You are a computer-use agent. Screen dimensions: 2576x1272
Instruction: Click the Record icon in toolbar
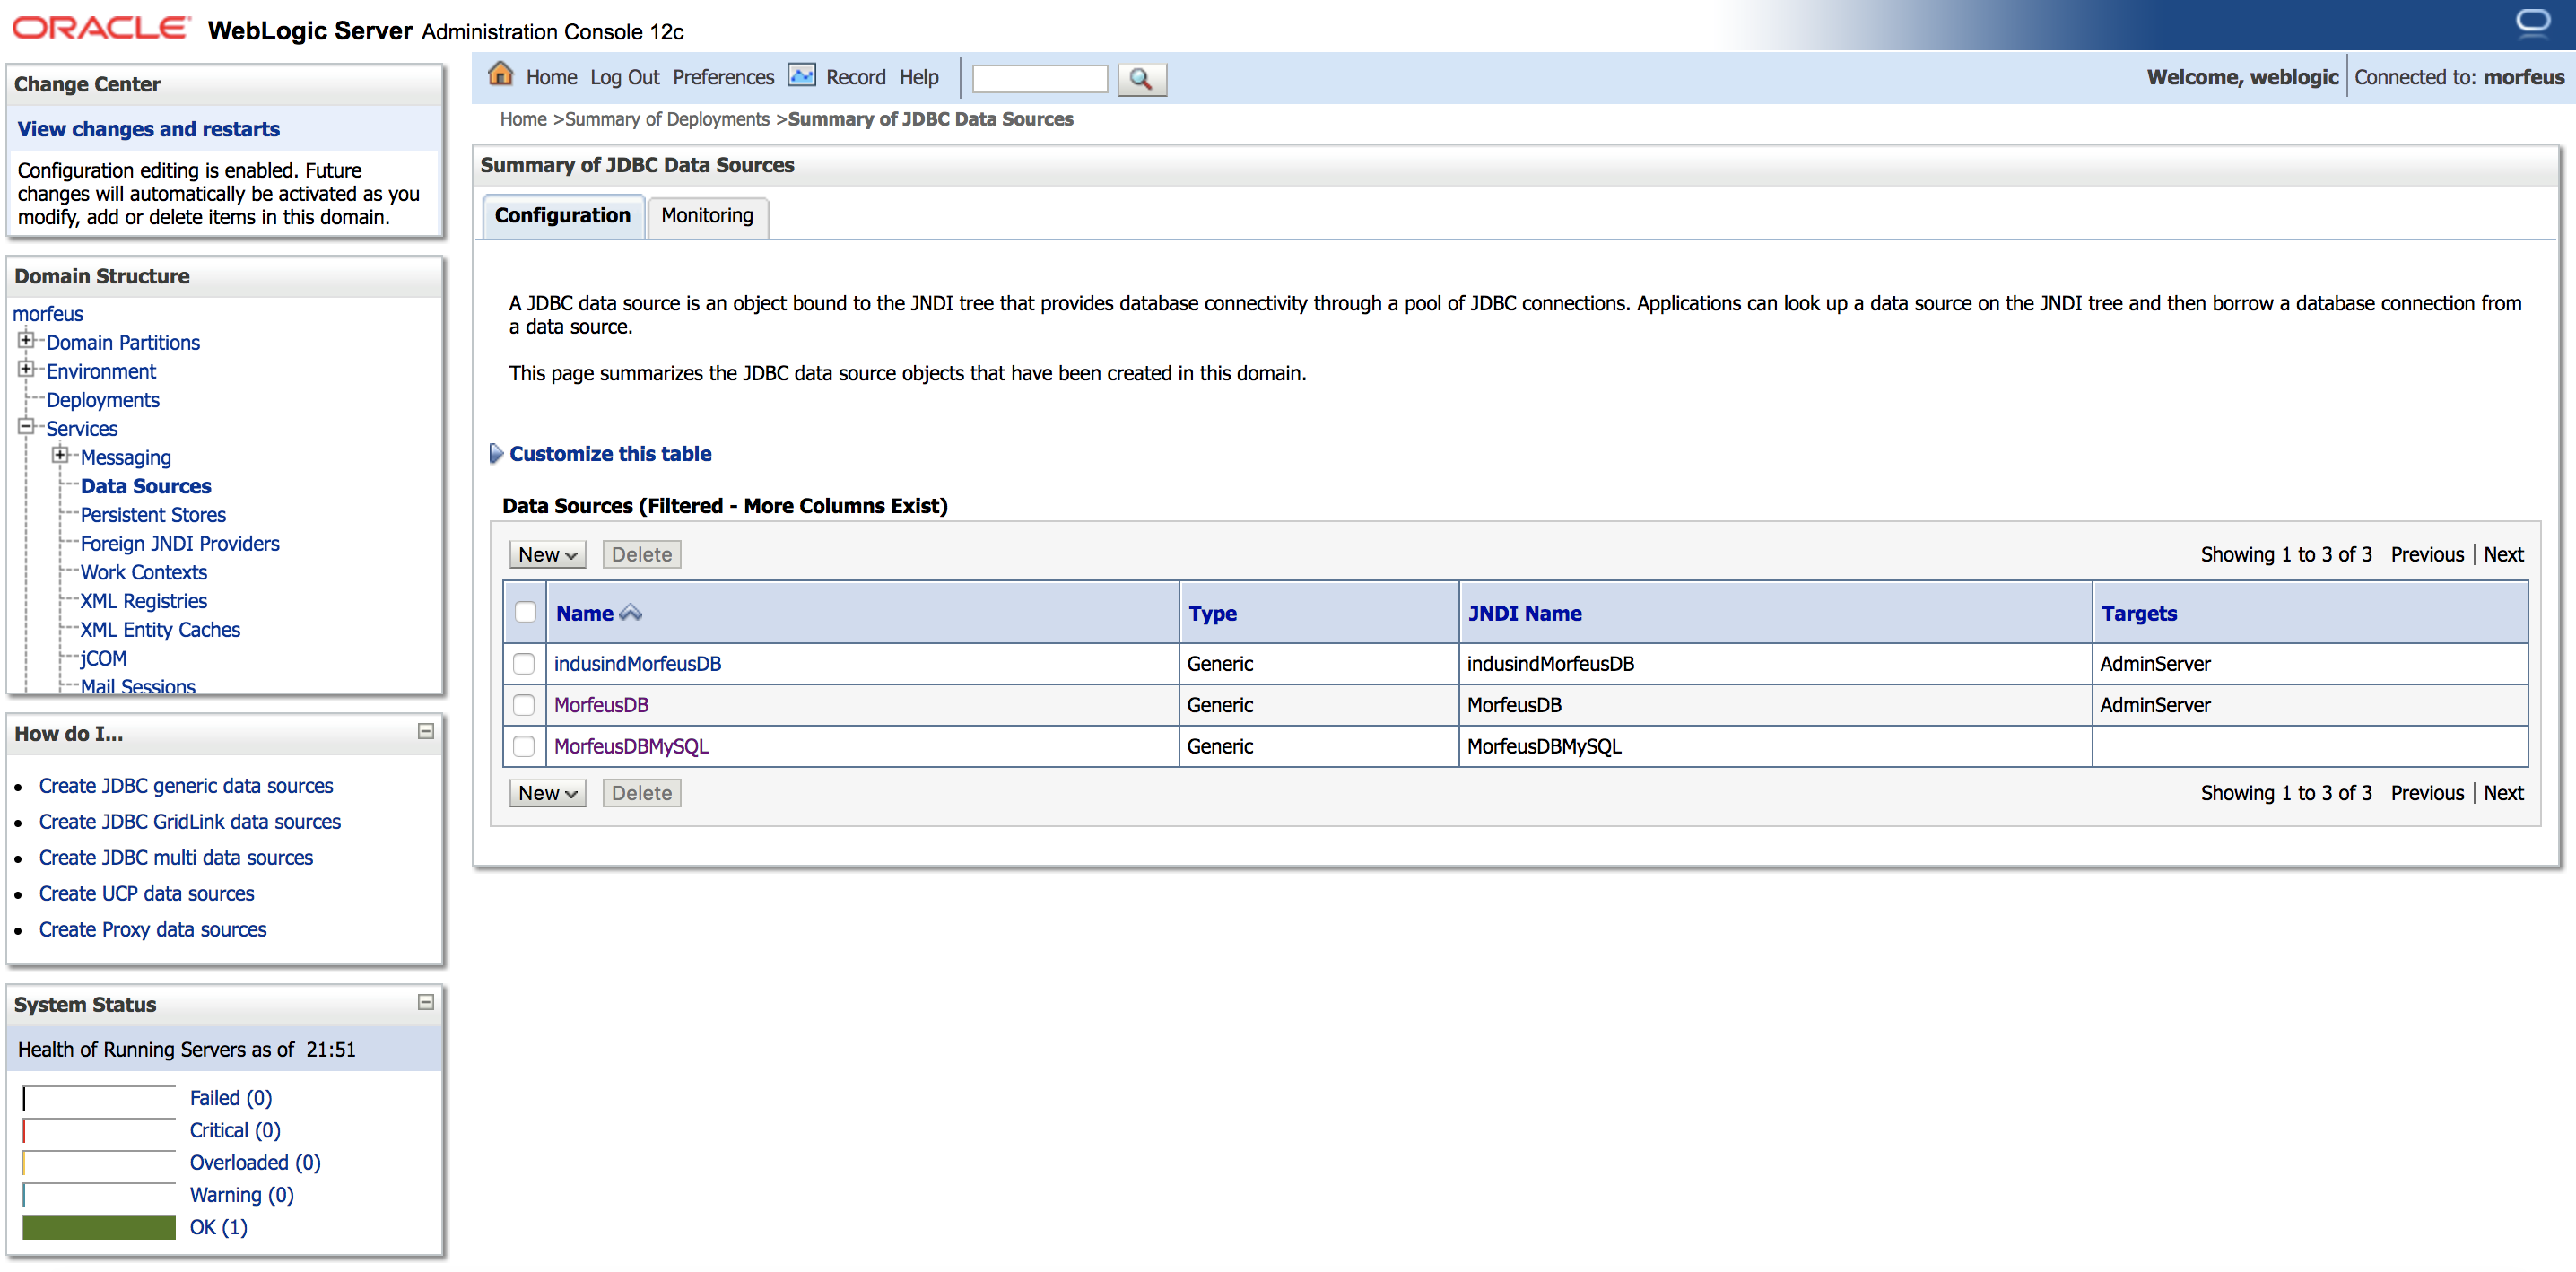801,76
